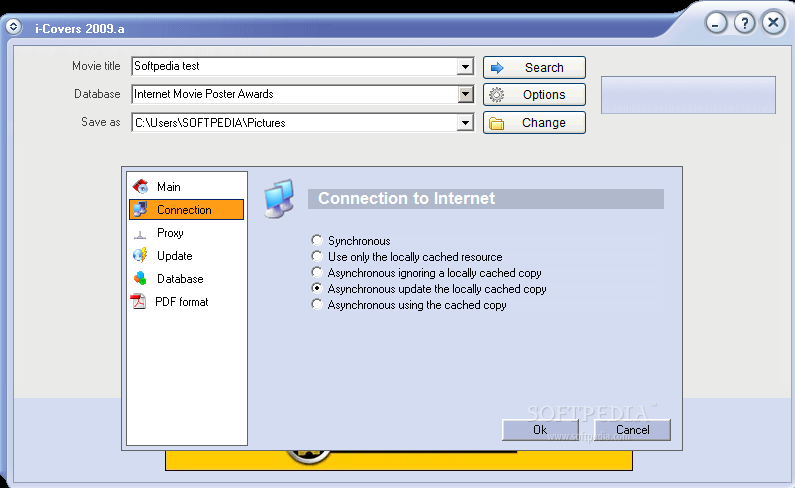Click the Proxy section icon

pyautogui.click(x=140, y=234)
